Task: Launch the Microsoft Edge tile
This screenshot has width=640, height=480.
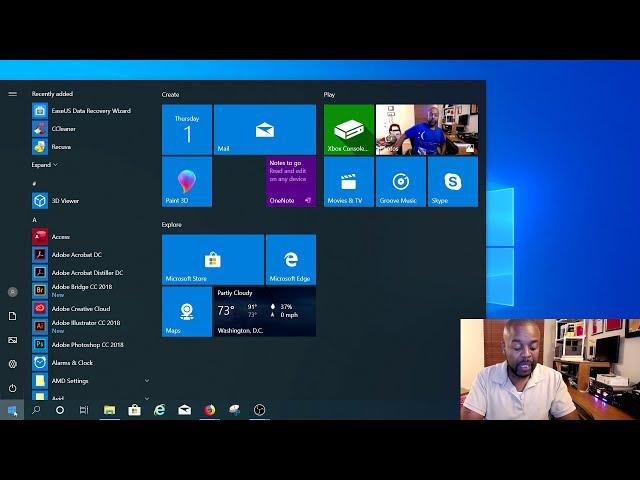Action: (291, 259)
